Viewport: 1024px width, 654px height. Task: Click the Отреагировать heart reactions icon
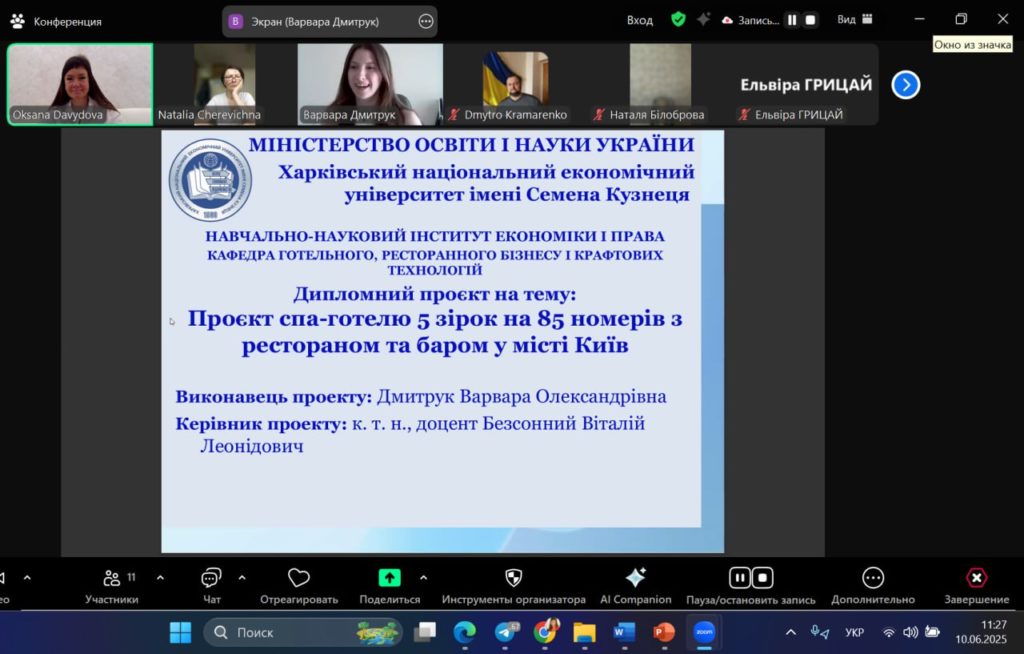pos(298,578)
